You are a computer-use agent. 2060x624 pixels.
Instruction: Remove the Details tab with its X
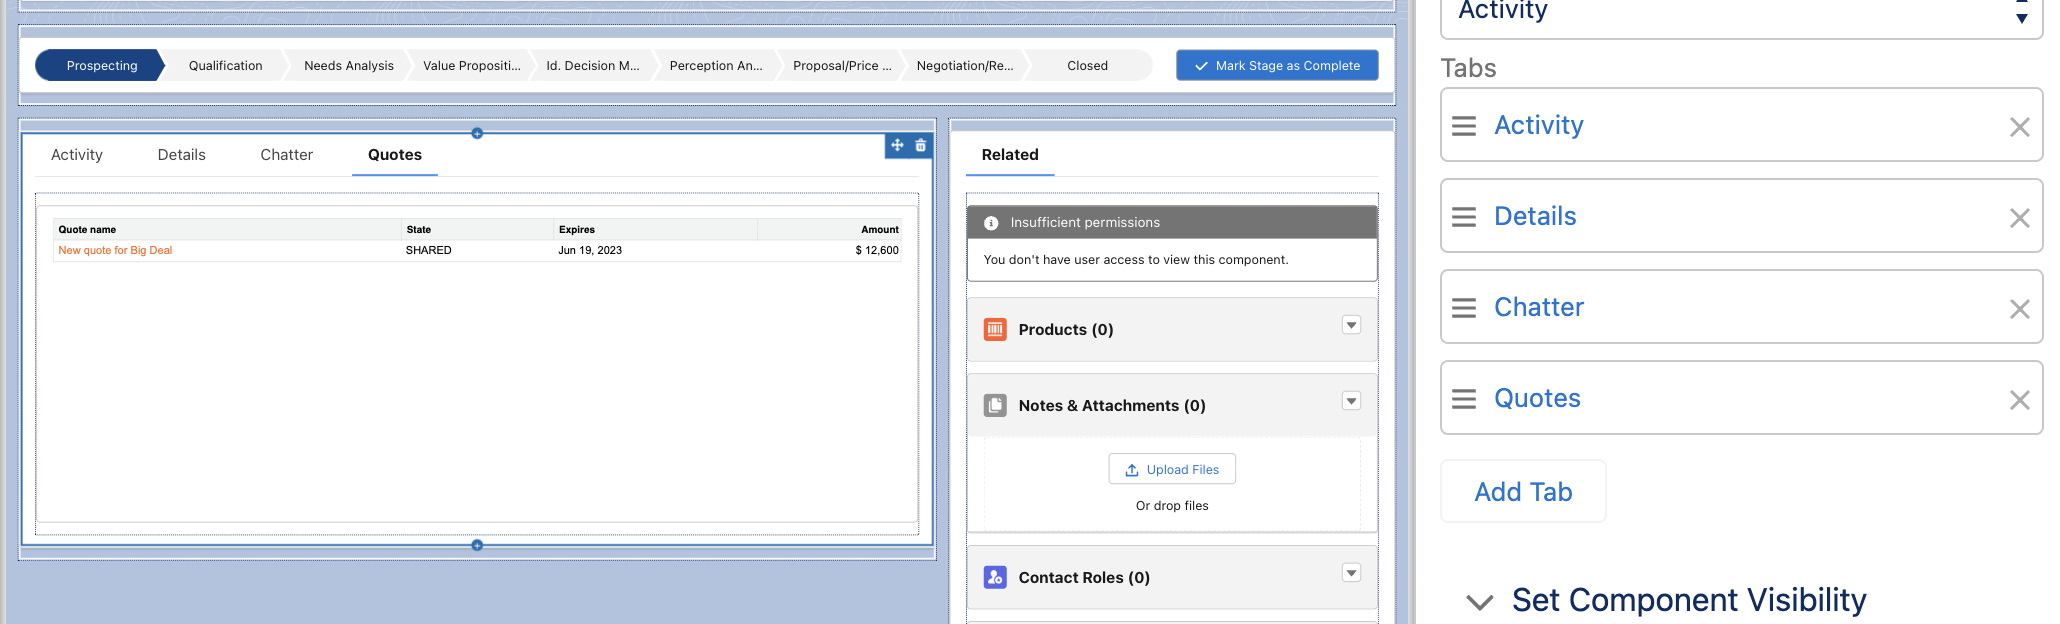(2019, 218)
